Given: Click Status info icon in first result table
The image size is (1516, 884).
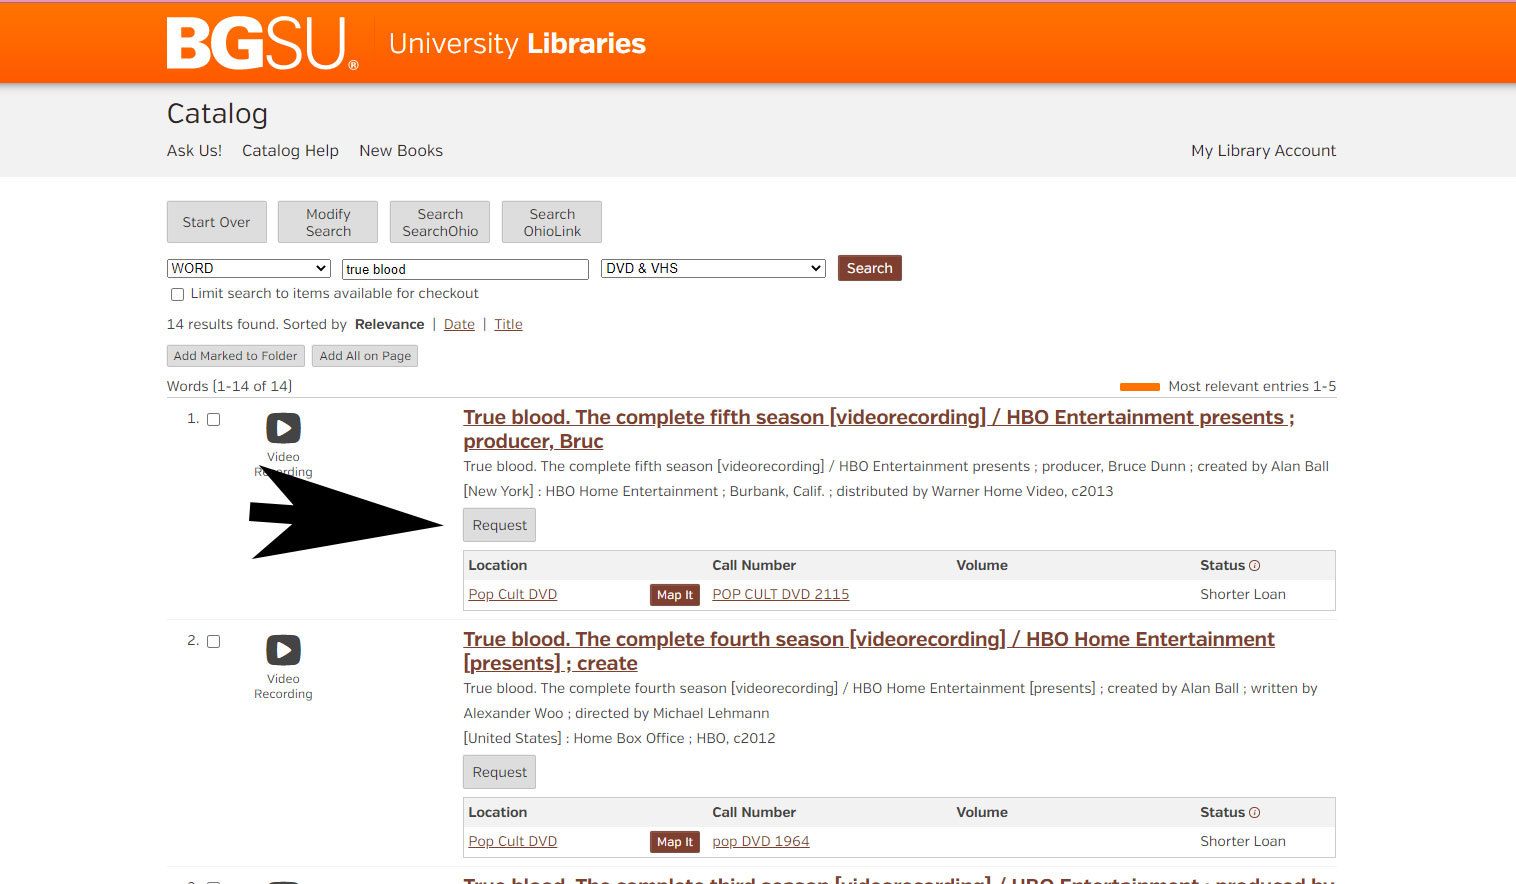Looking at the screenshot, I should coord(1255,566).
